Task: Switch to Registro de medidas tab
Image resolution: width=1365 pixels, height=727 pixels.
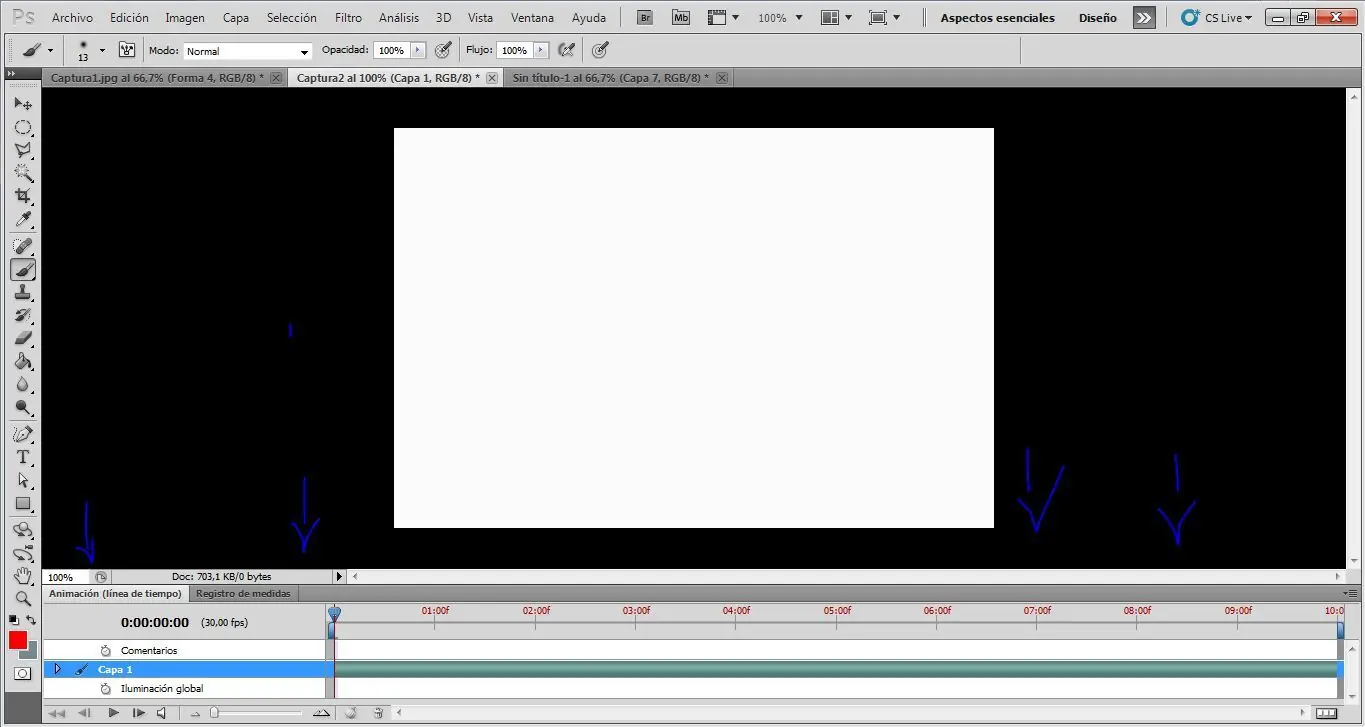Action: click(x=243, y=594)
